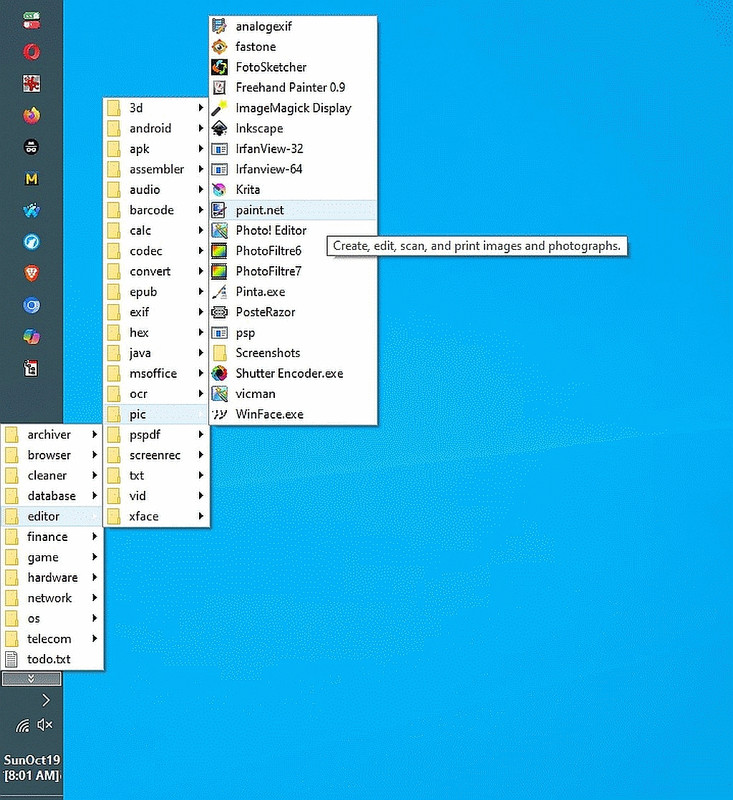Open fastone image viewer

pos(293,46)
